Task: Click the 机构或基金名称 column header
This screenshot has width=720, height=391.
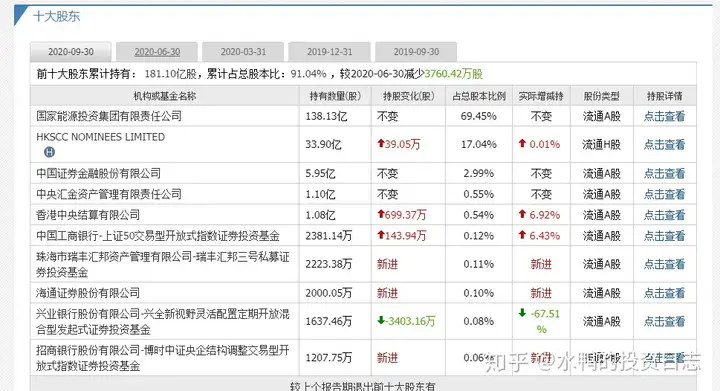Action: [x=164, y=96]
